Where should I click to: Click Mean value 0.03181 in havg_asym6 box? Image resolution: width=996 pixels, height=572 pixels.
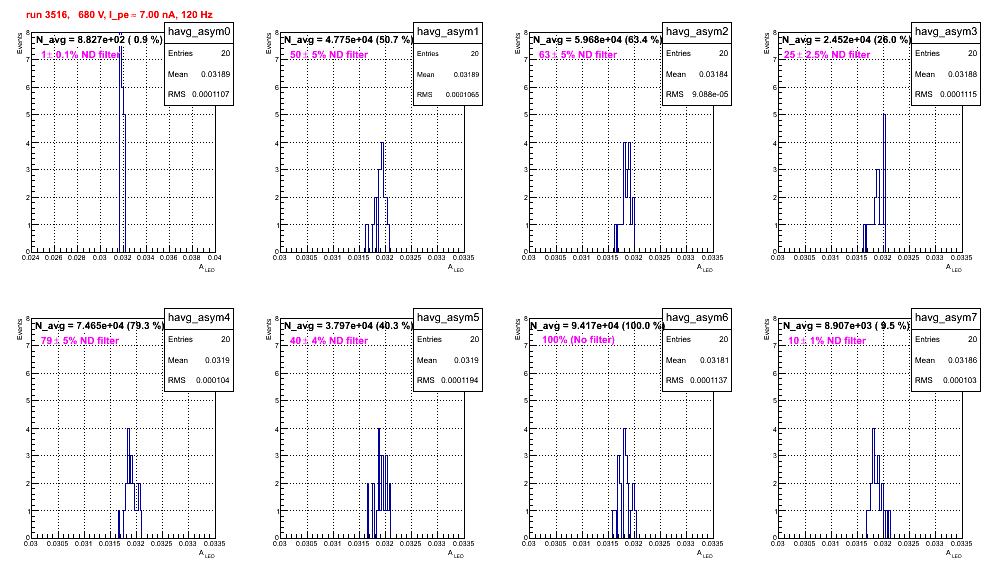(713, 360)
